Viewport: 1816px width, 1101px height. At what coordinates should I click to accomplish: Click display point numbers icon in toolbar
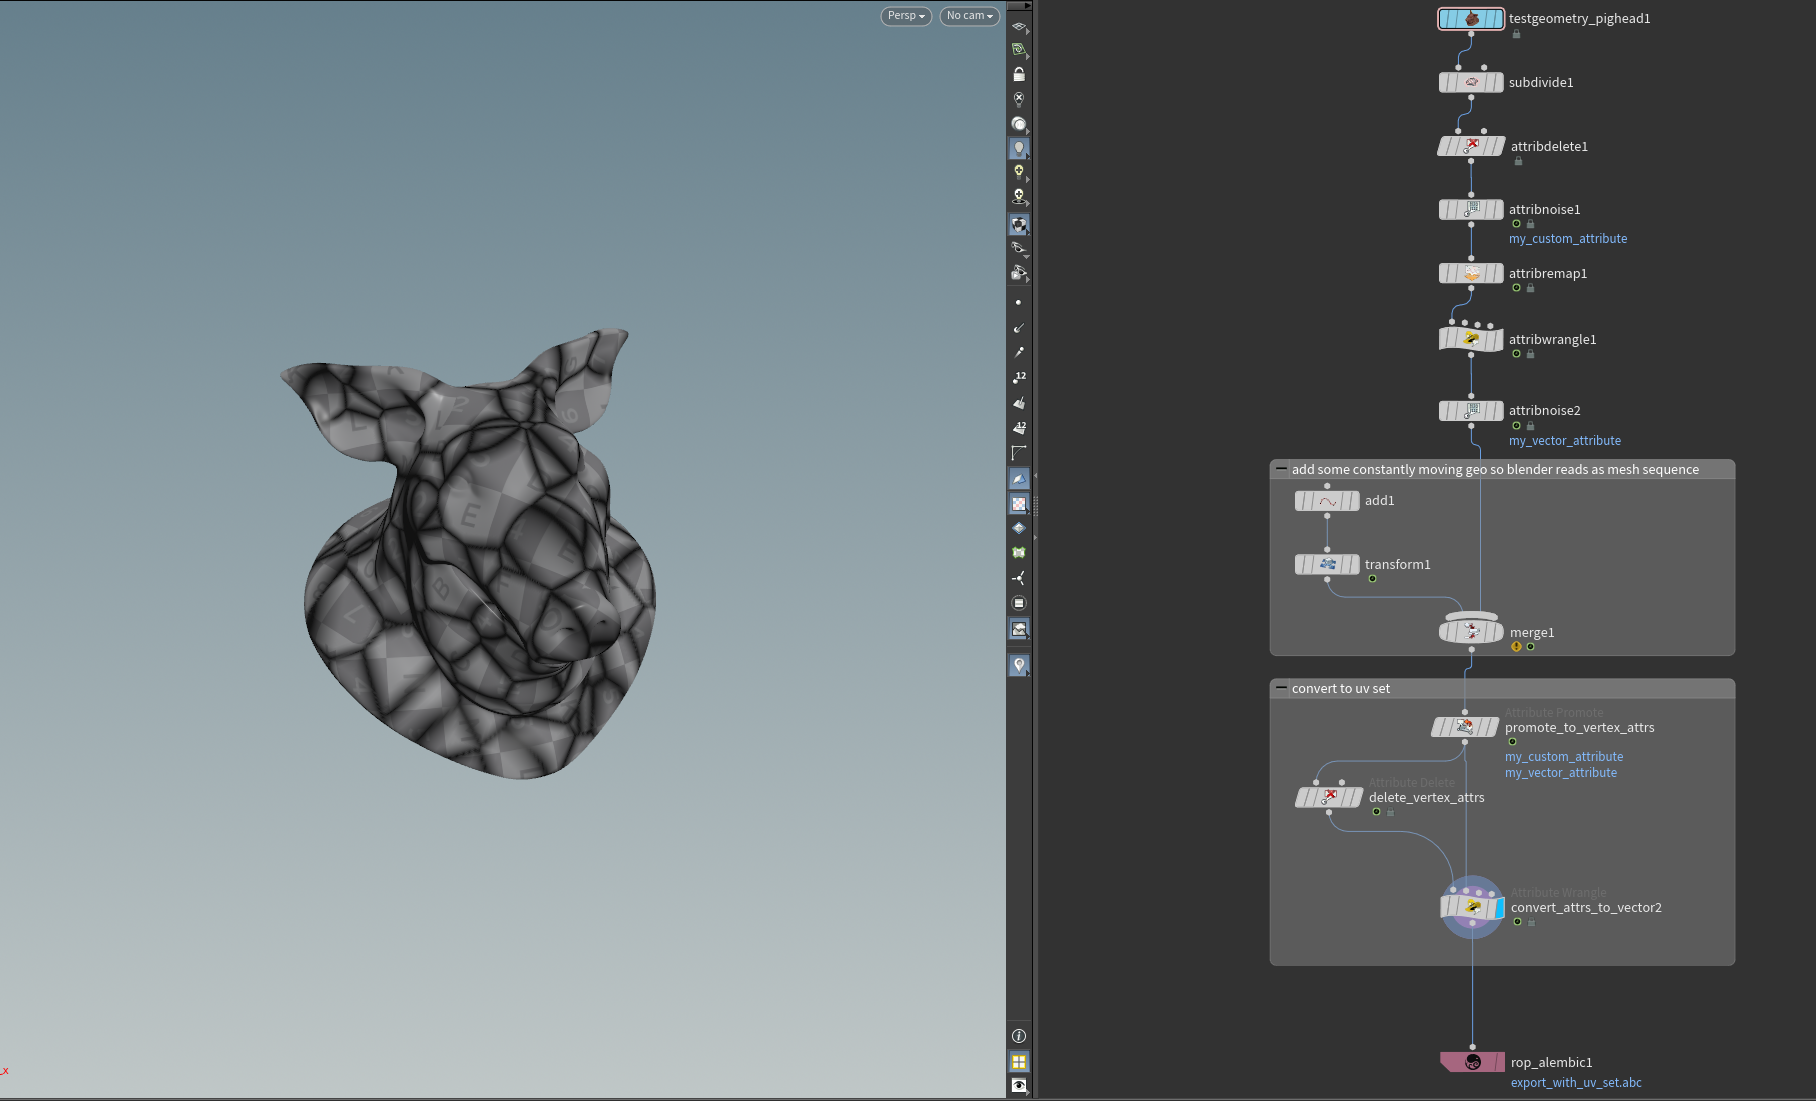tap(1019, 378)
